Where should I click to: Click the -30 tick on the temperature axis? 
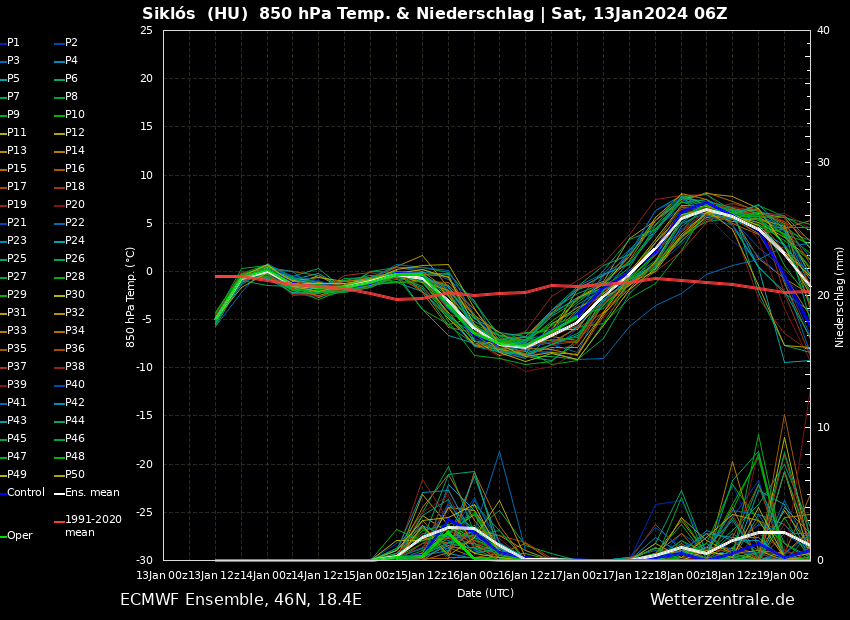(144, 560)
